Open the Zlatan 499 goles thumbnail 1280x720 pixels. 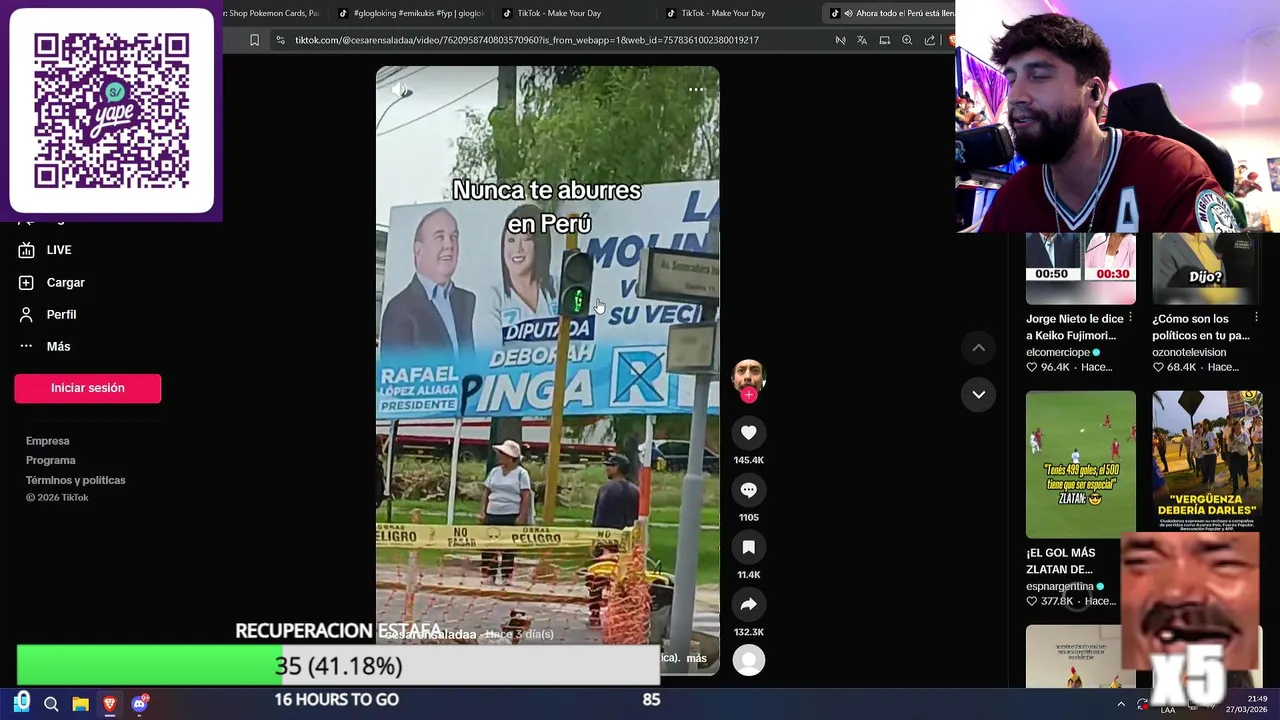(1081, 464)
